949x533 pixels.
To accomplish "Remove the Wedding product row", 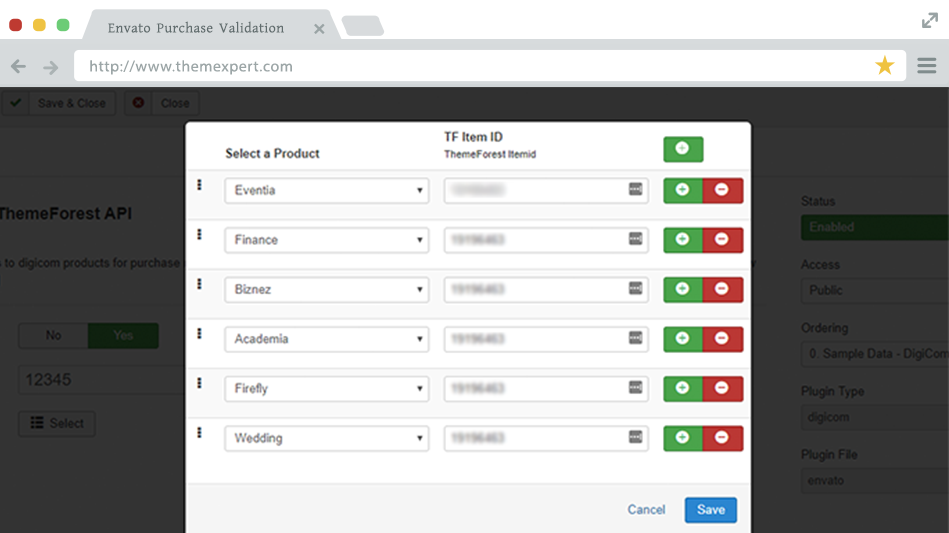I will (723, 438).
